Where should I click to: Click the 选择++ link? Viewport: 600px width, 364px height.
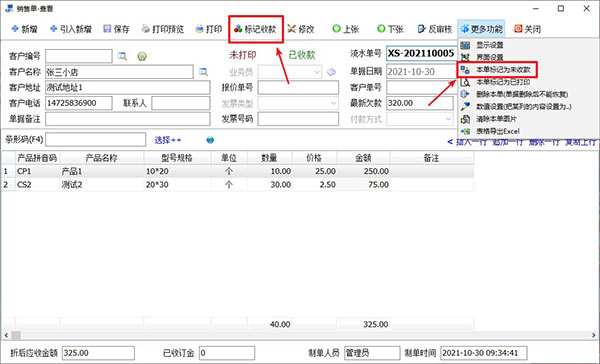point(168,140)
